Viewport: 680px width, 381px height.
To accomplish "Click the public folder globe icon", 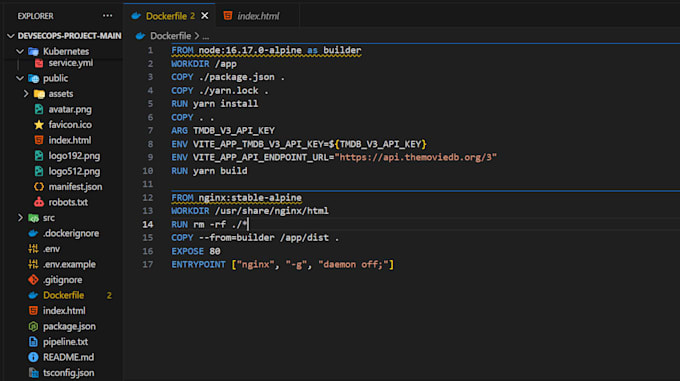I will pos(33,78).
